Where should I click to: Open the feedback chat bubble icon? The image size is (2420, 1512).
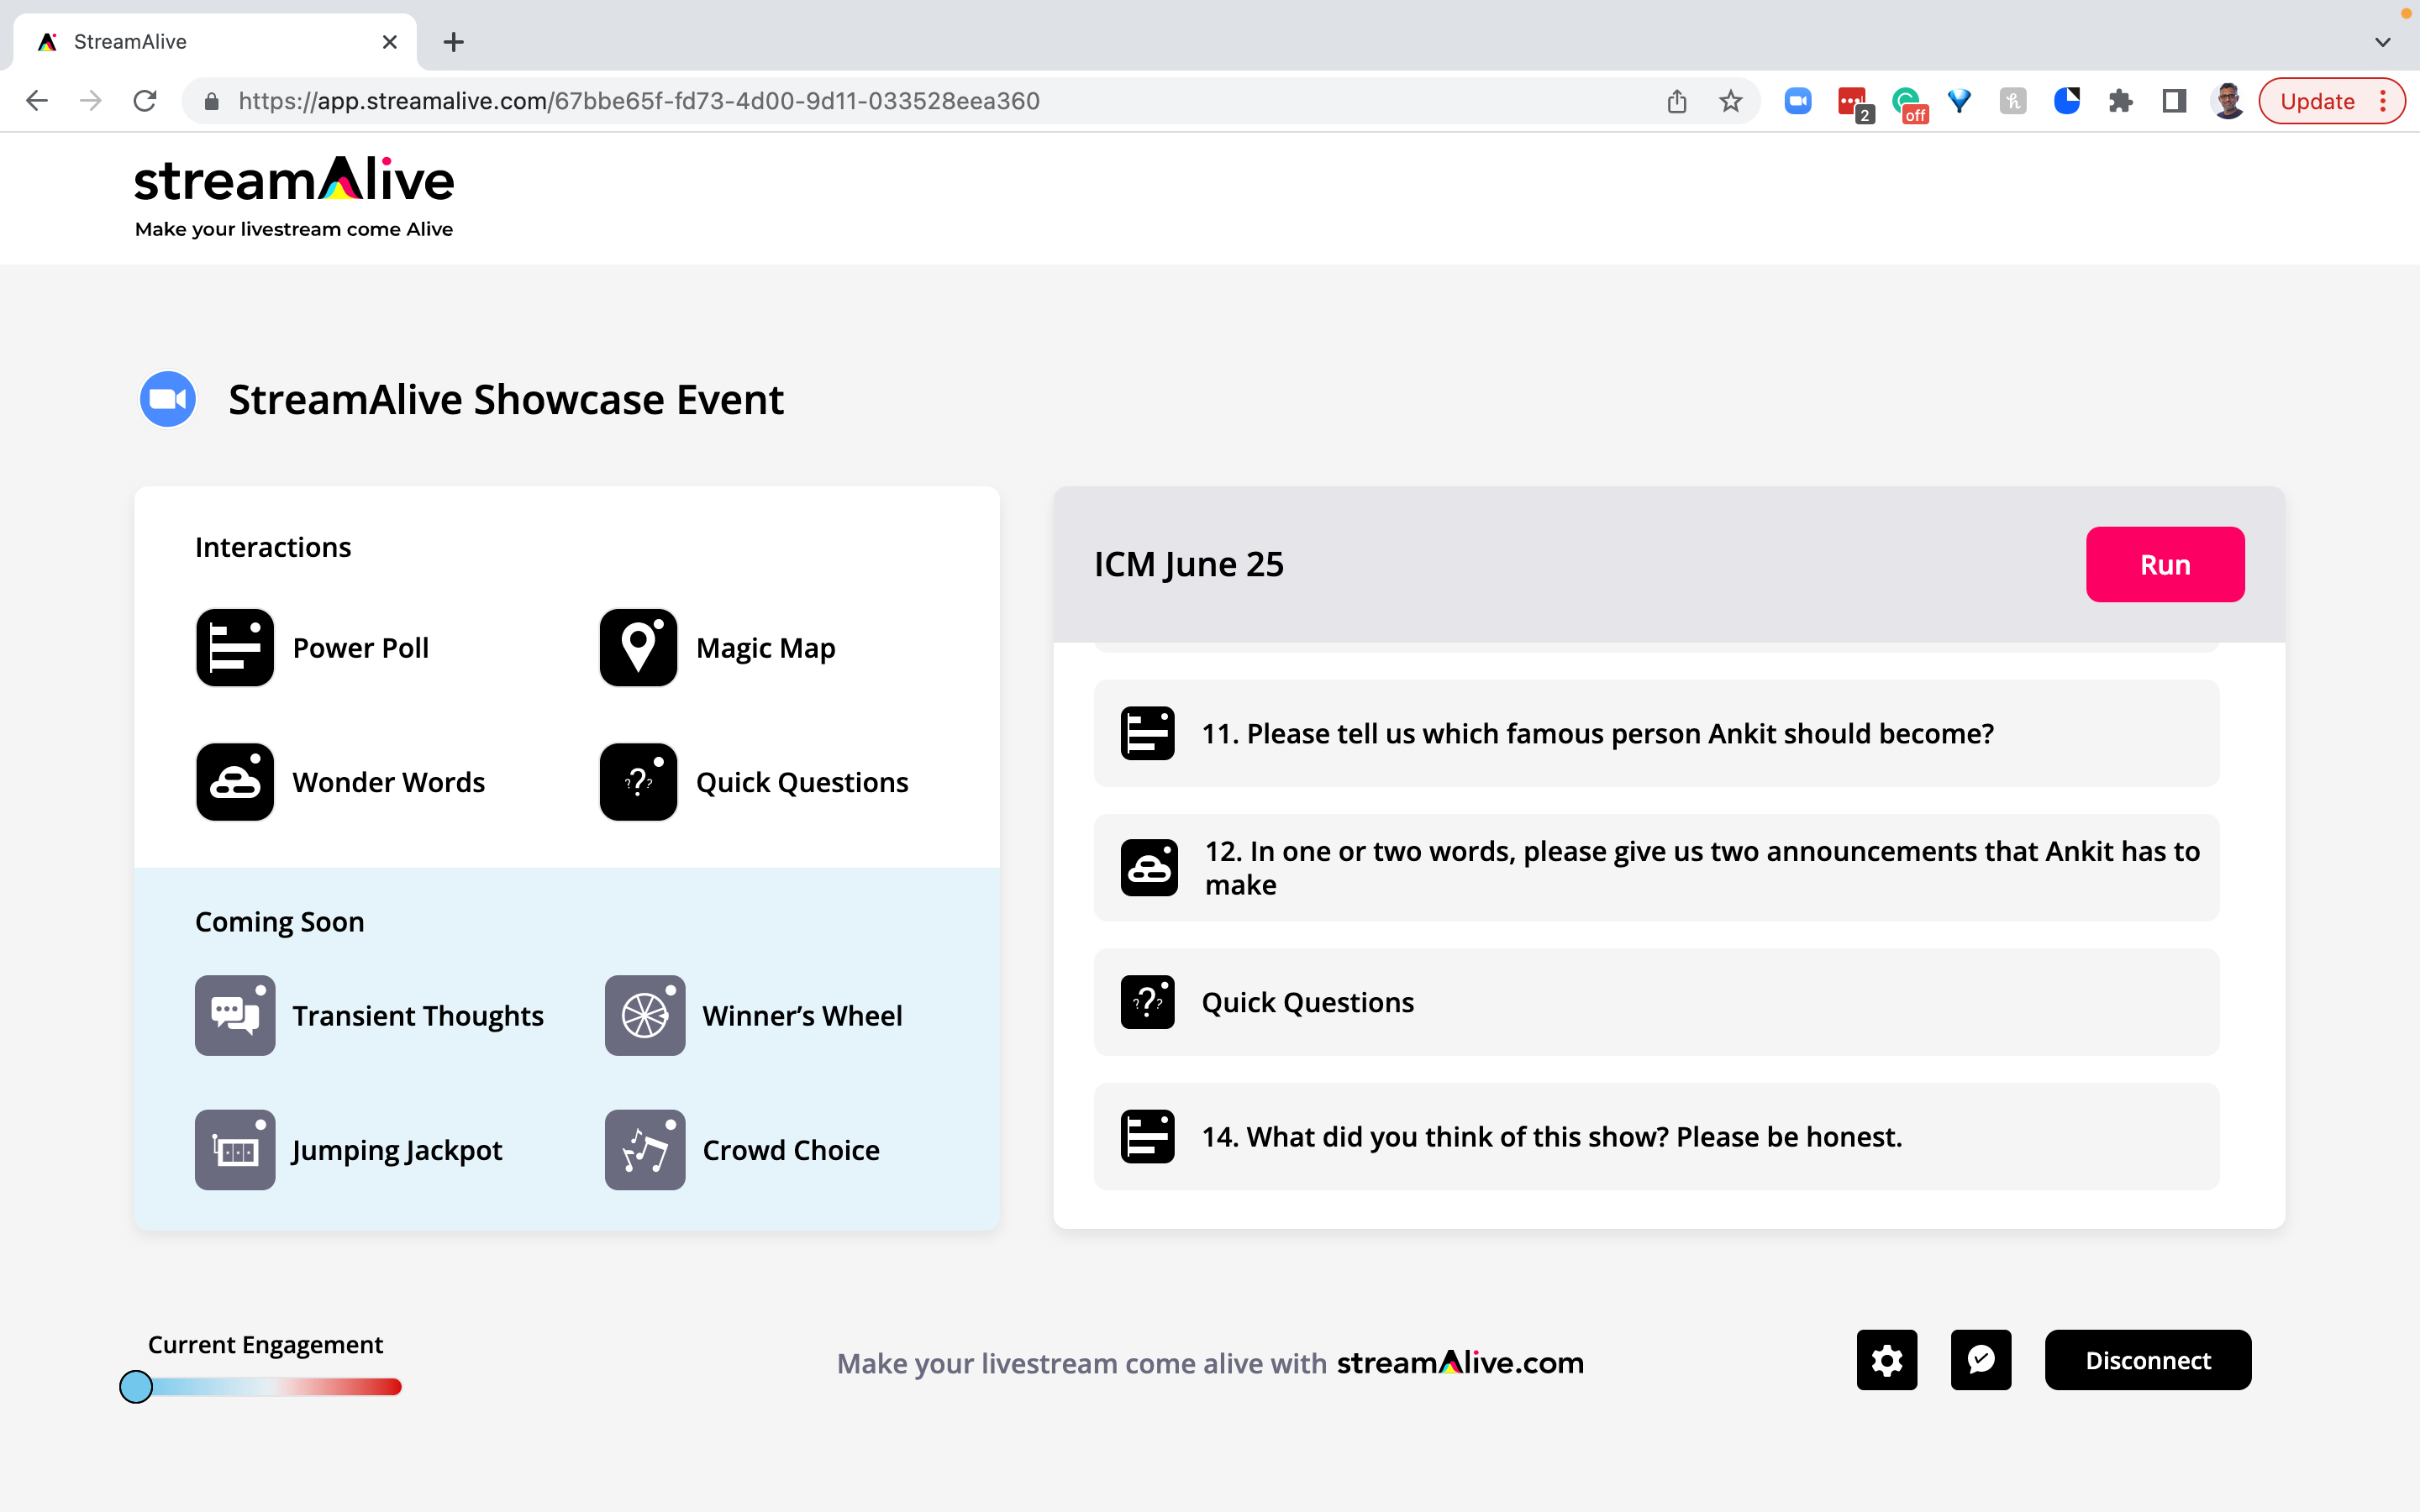[x=1981, y=1360]
